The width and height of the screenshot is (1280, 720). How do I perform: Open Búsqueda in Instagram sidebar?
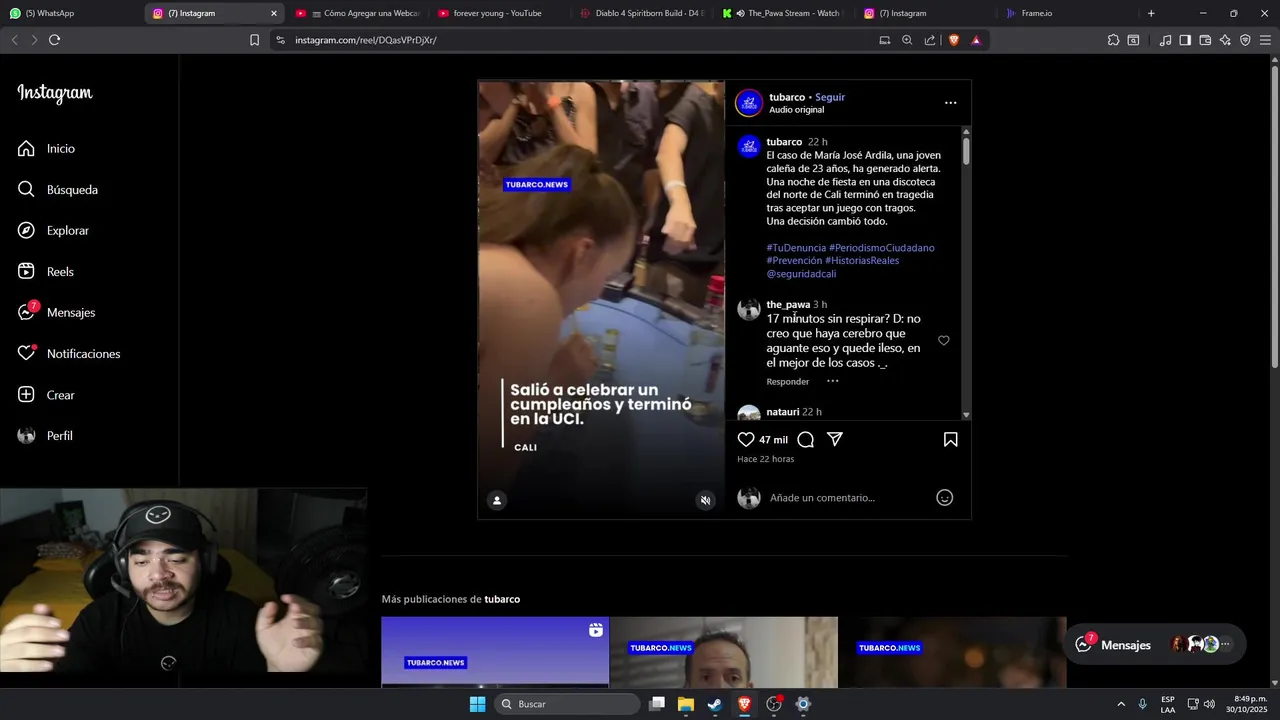pyautogui.click(x=58, y=190)
